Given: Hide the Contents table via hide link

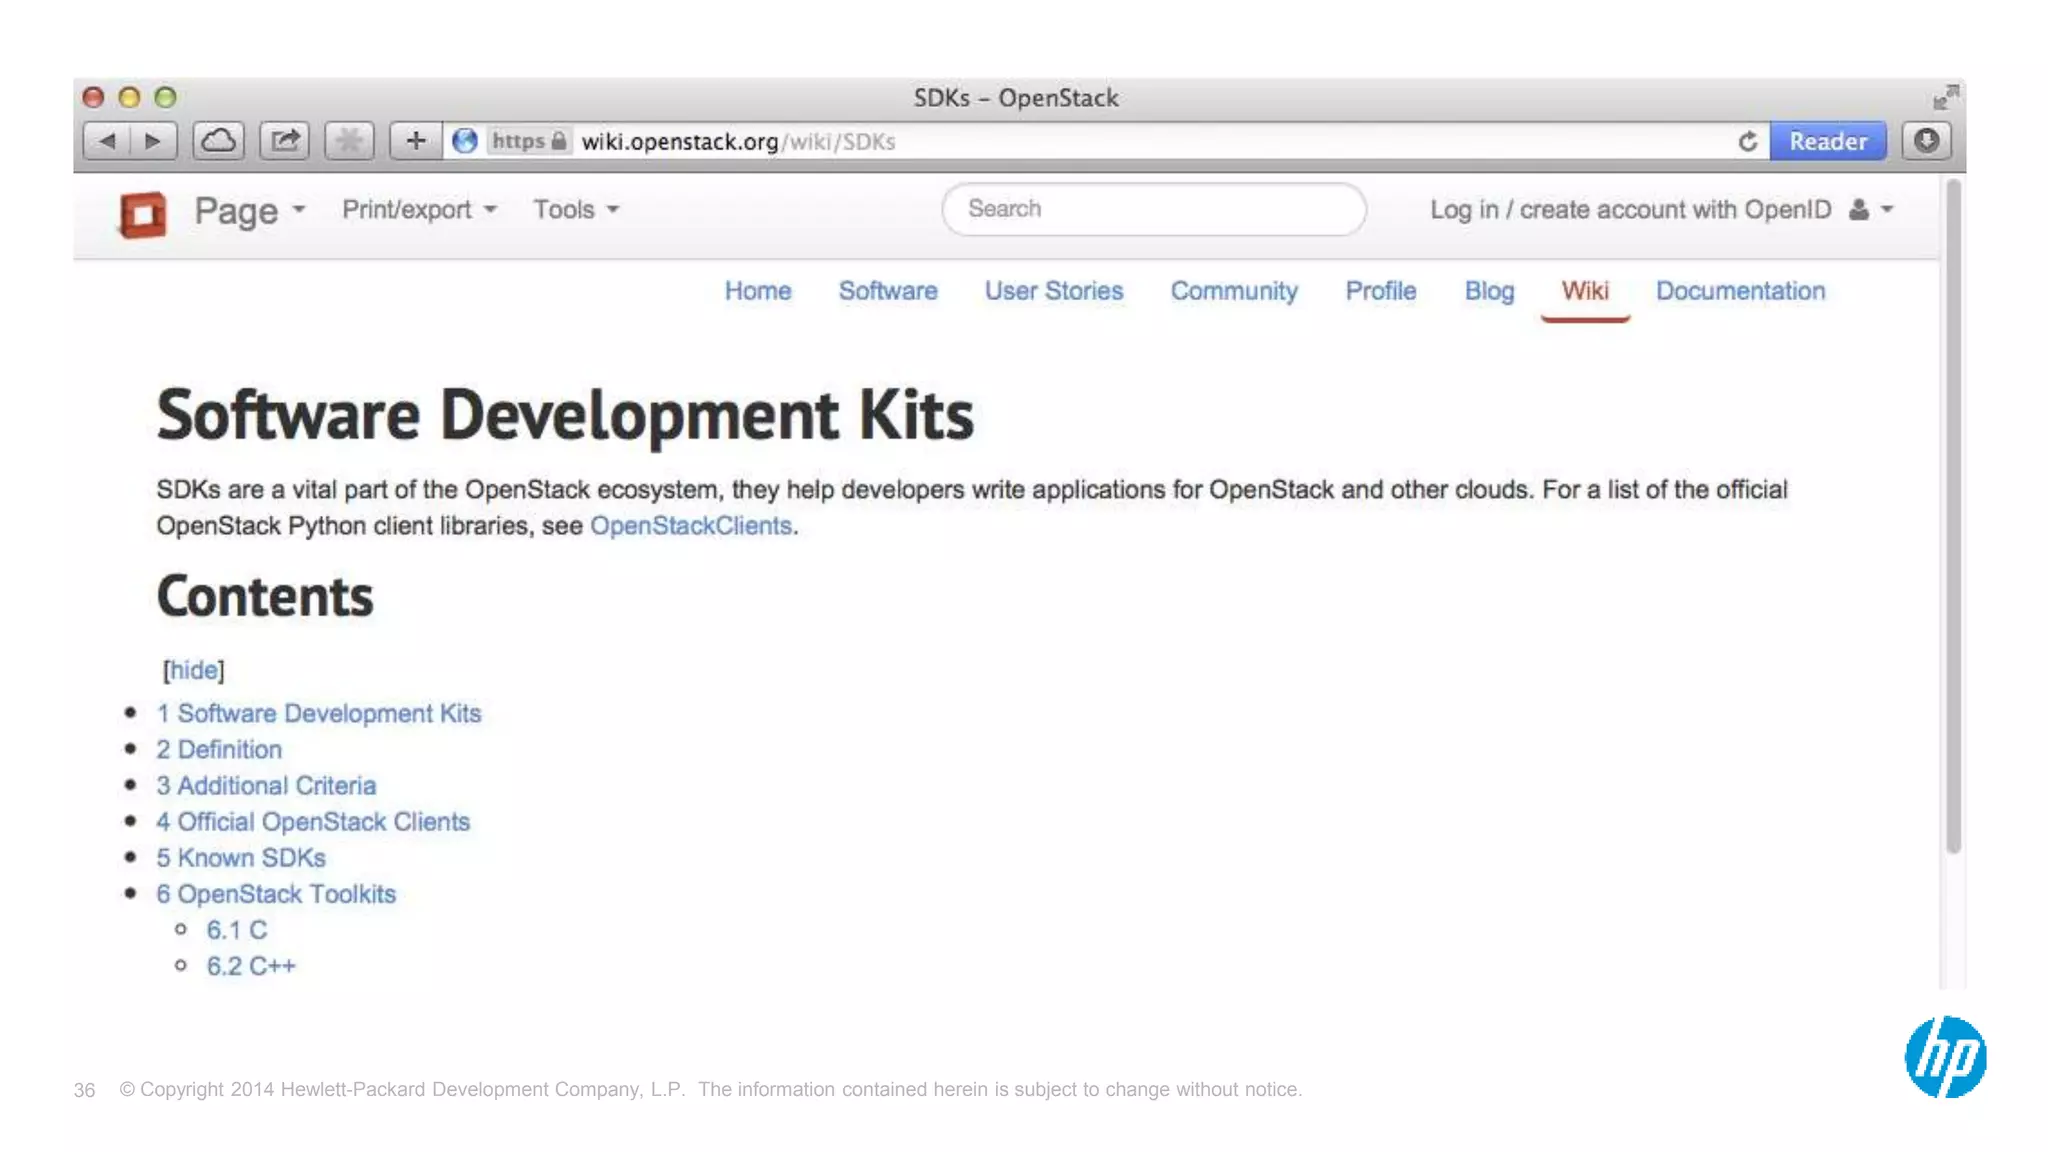Looking at the screenshot, I should (193, 670).
